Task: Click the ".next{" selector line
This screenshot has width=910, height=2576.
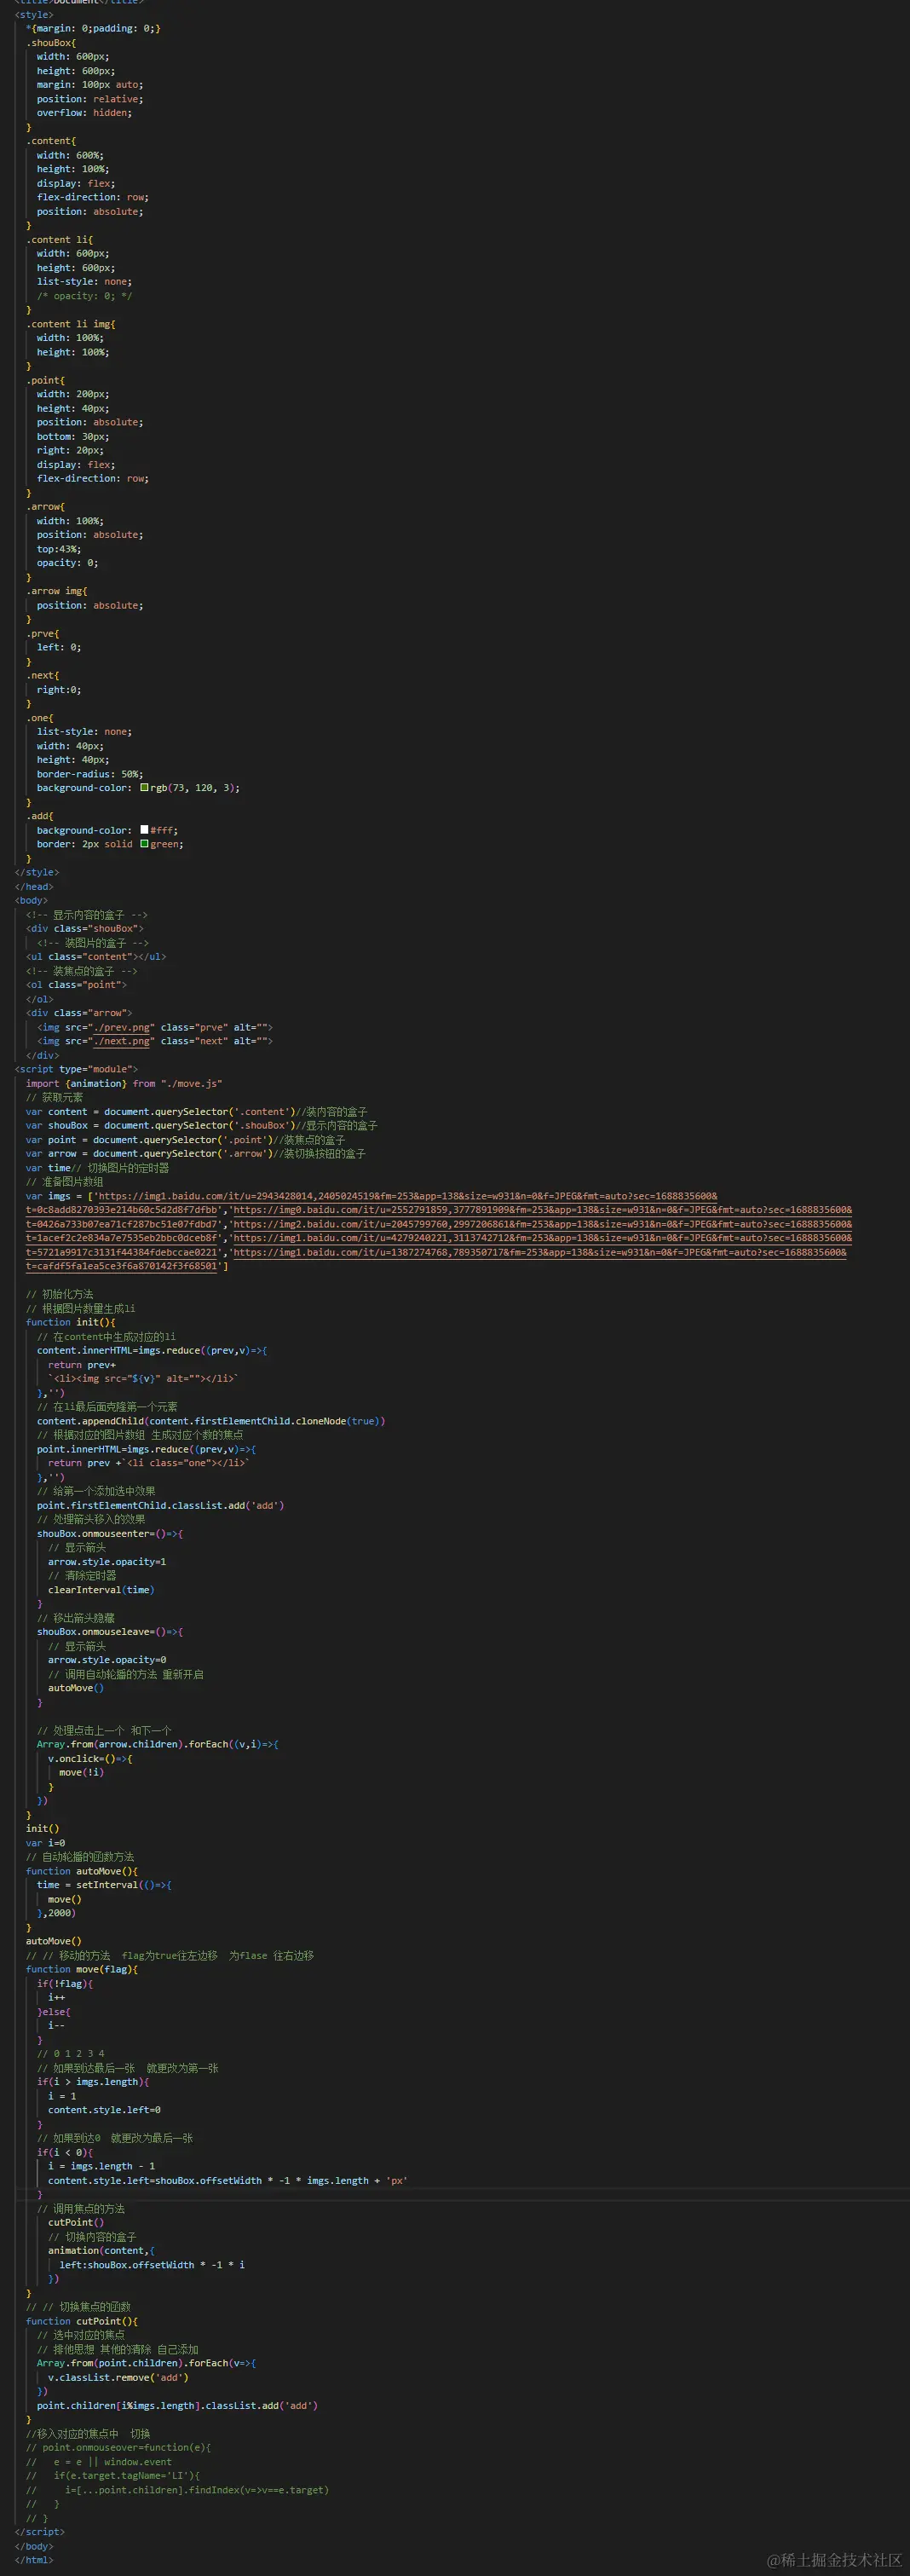Action: [x=42, y=675]
